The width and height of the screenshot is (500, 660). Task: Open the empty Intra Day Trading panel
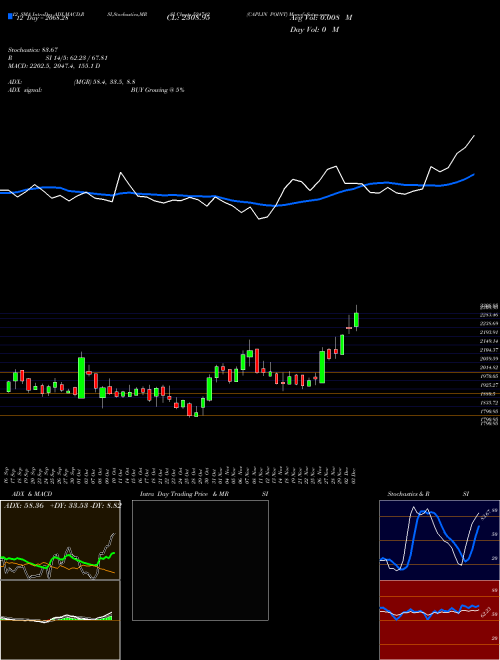coord(200,560)
